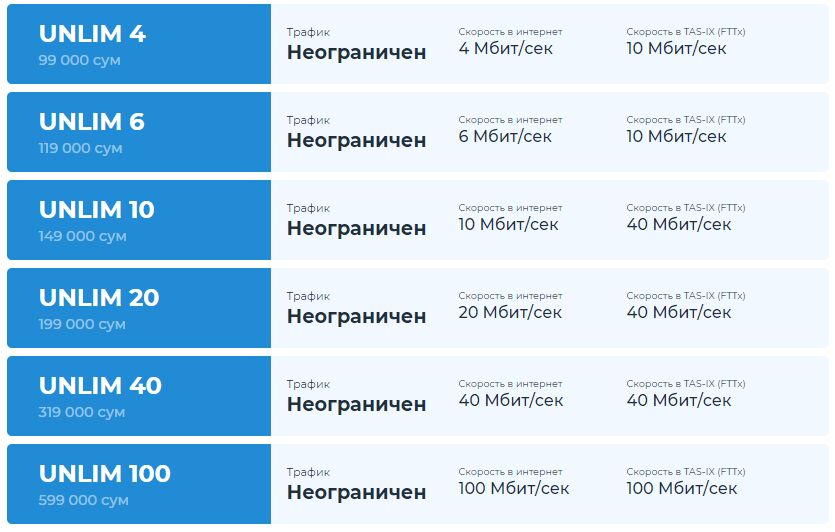835x532 pixels.
Task: Select the UNLIM 4 tariff title
Action: pyautogui.click(x=92, y=34)
